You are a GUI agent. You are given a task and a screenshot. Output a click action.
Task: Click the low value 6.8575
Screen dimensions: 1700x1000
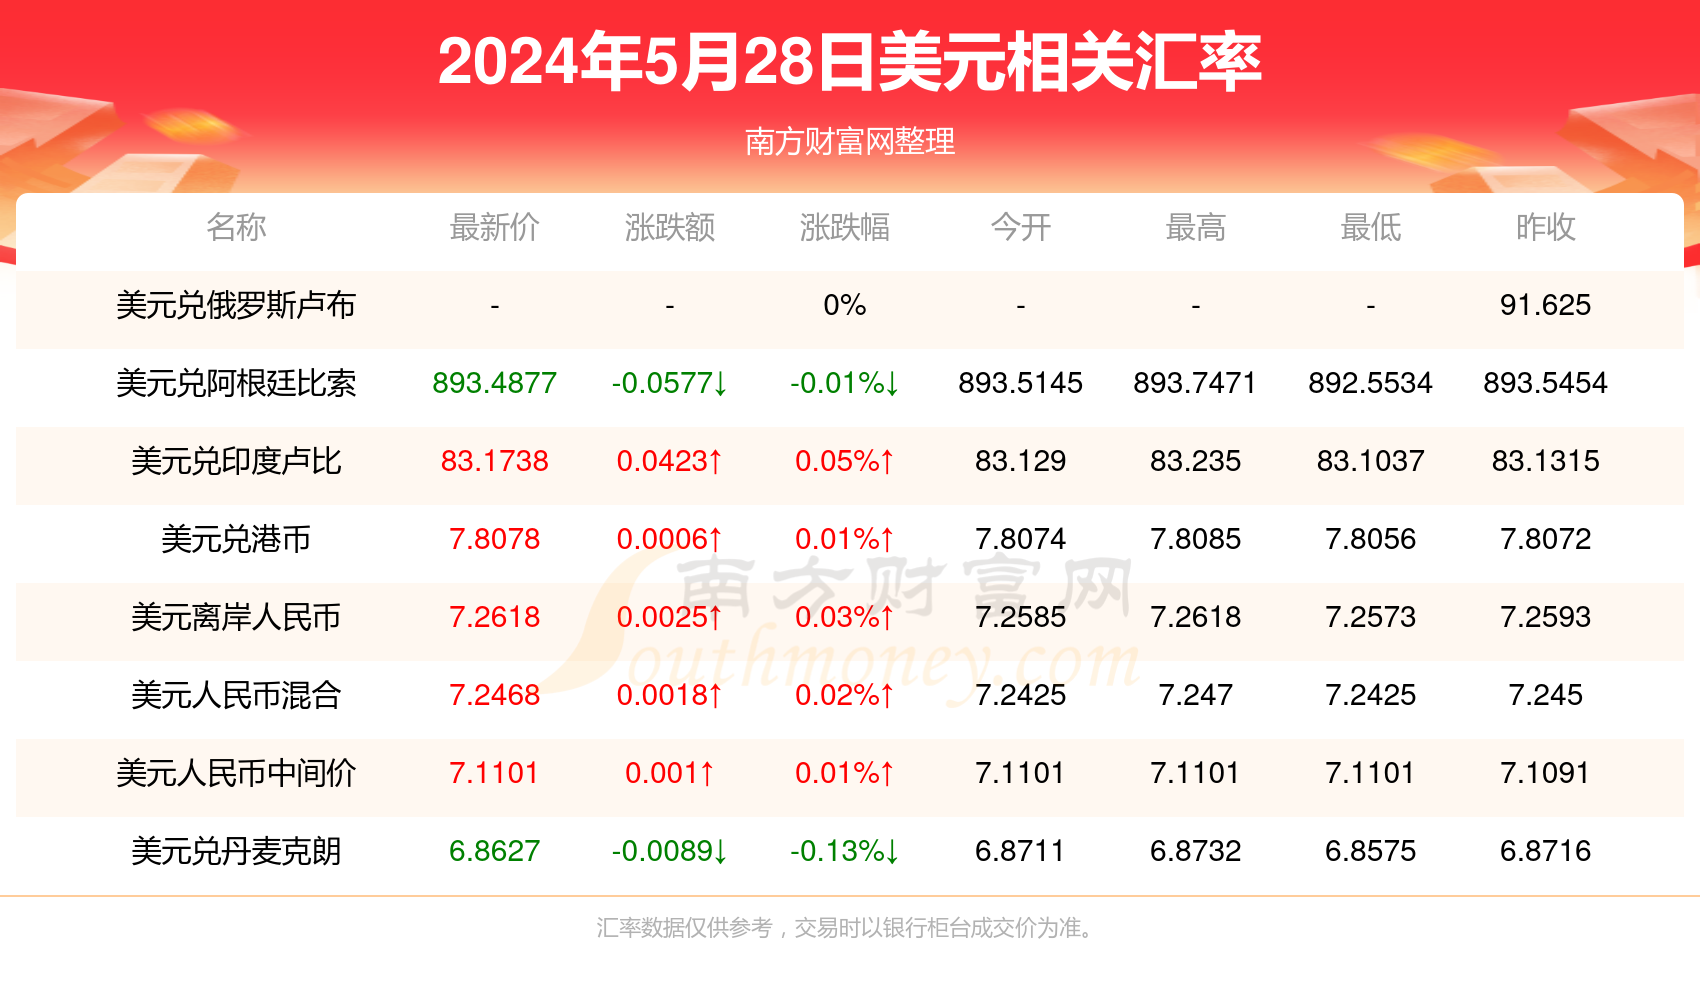pos(1370,851)
